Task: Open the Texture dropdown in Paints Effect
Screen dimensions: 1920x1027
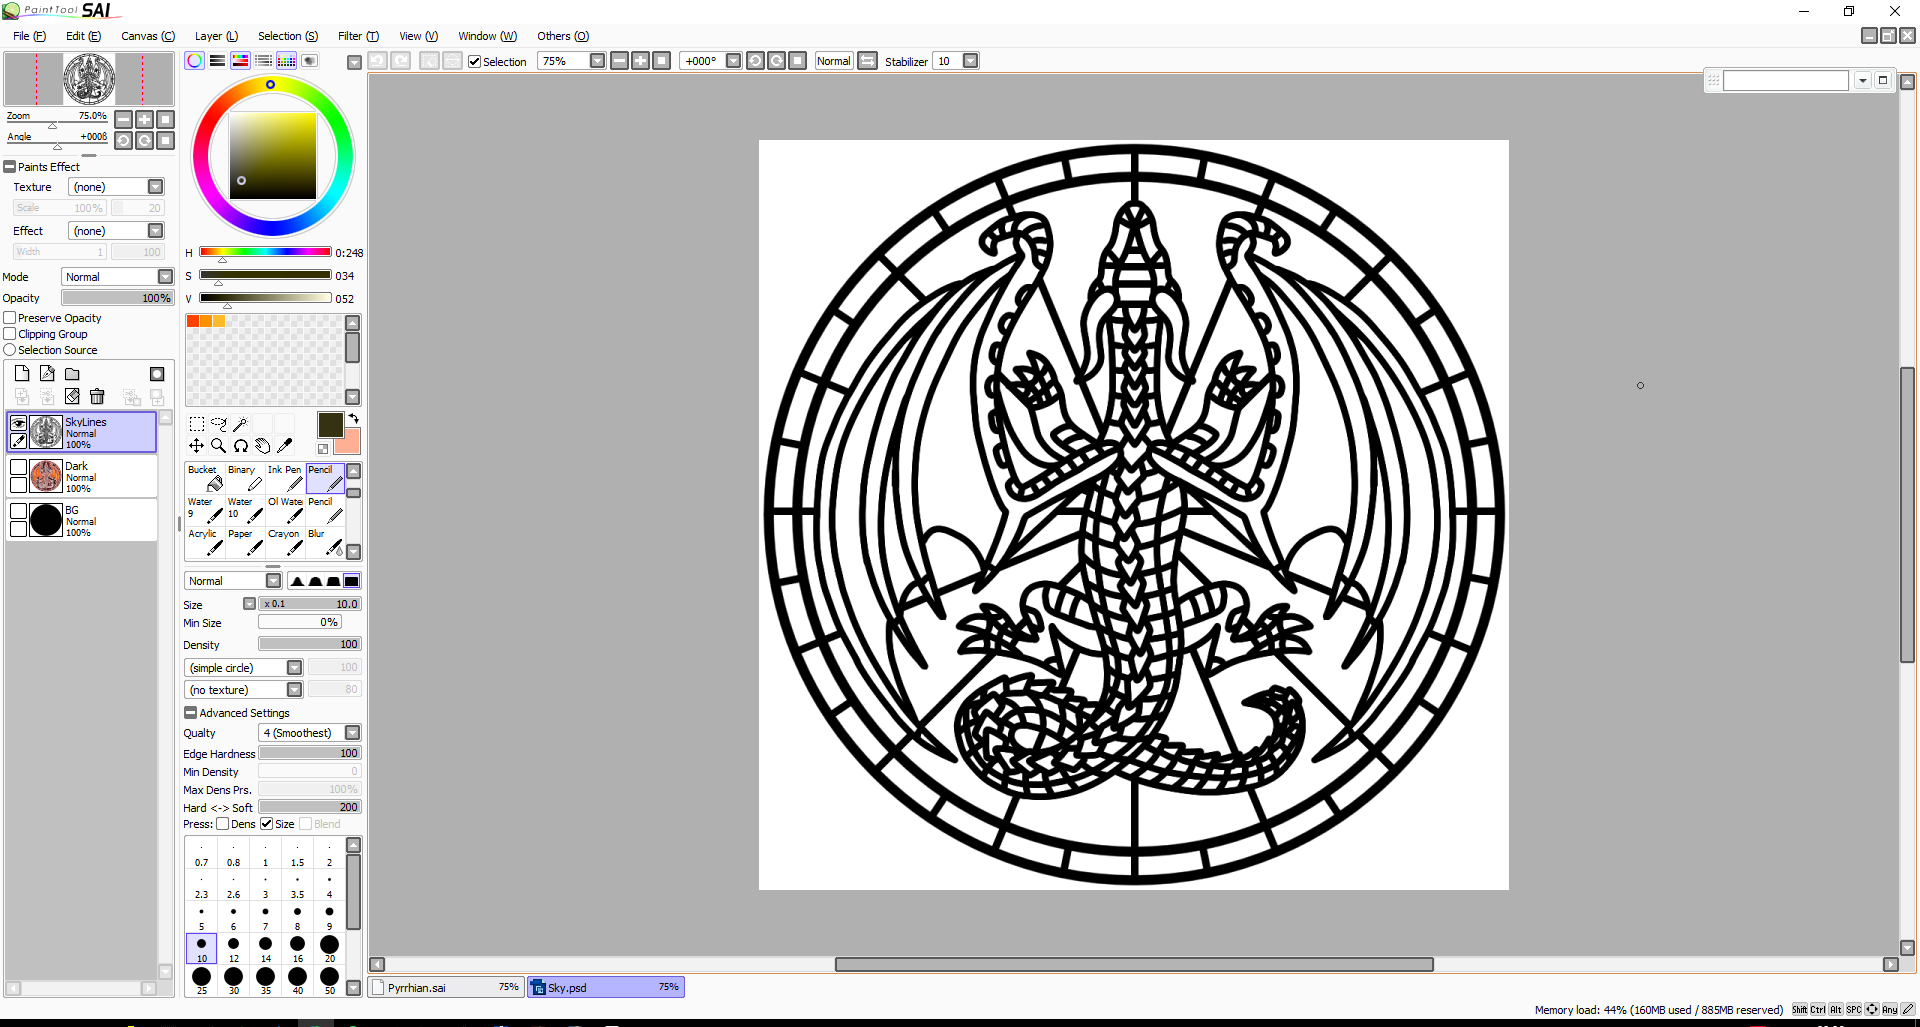Action: 155,187
